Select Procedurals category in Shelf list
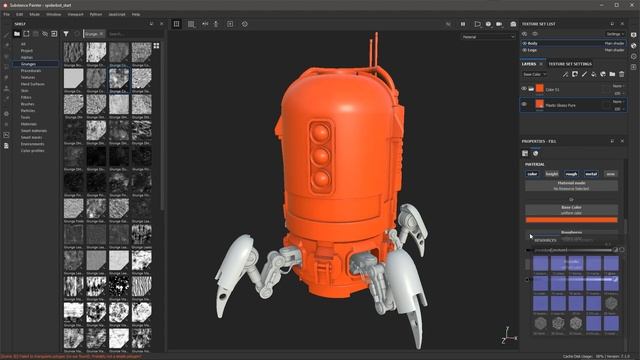 [x=31, y=71]
